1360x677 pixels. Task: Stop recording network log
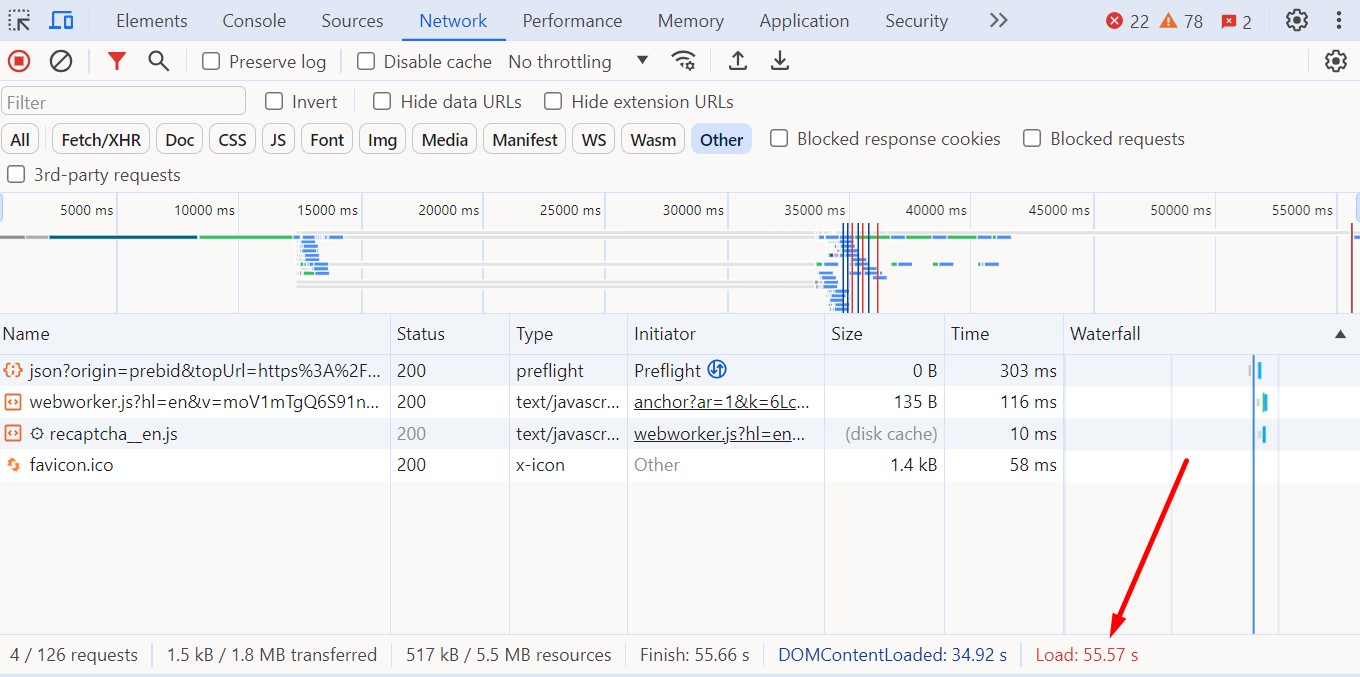click(x=19, y=61)
